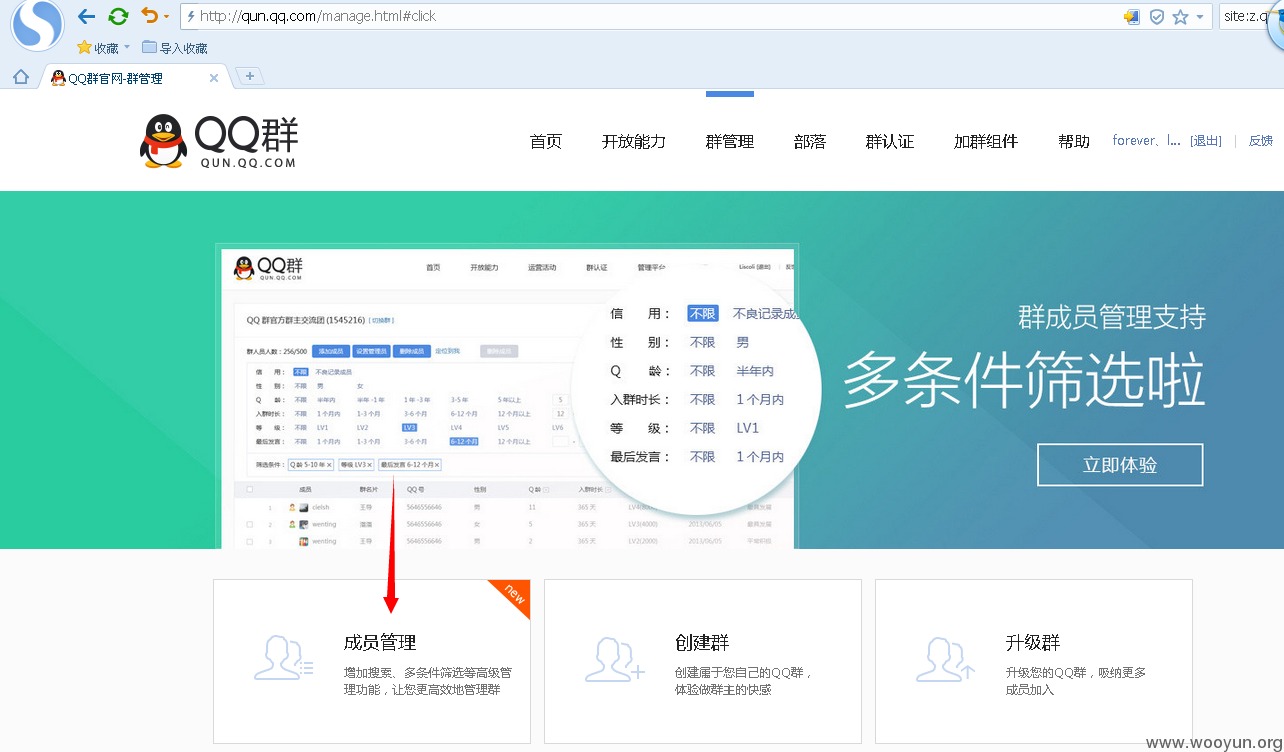This screenshot has width=1284, height=752.
Task: Open the dropdown beside the undo arrow
Action: coord(167,17)
